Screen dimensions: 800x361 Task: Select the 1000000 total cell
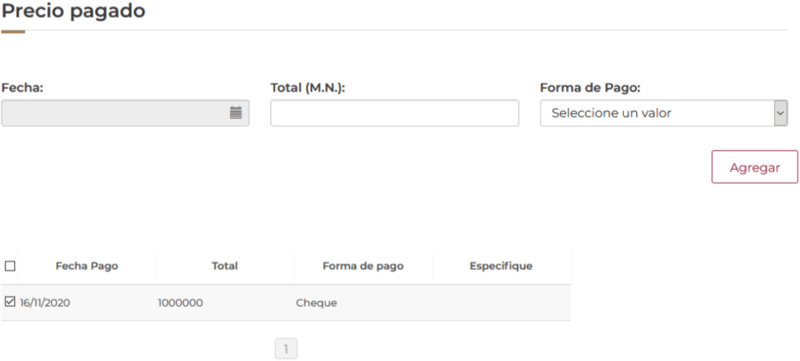pos(180,303)
